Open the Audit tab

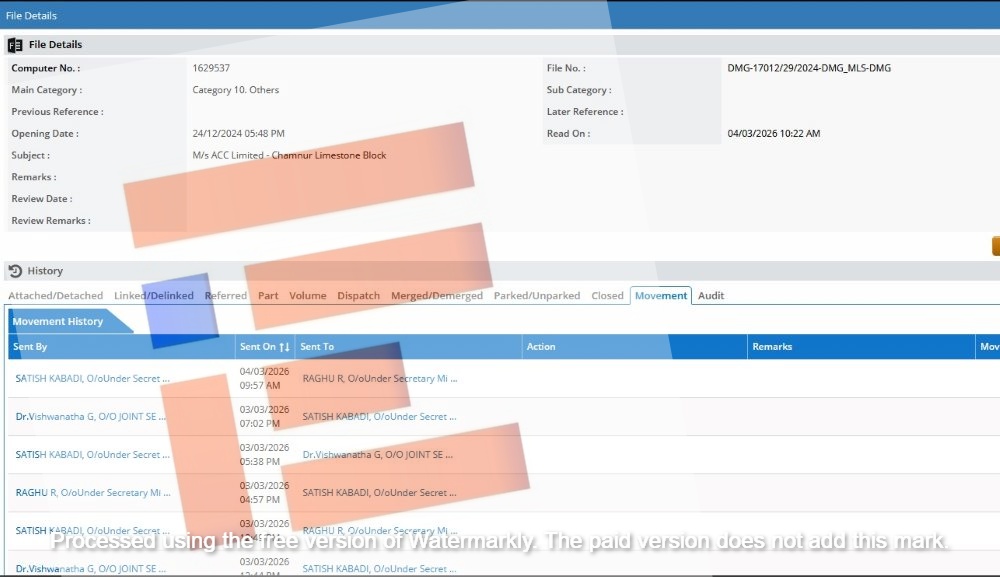tap(711, 296)
